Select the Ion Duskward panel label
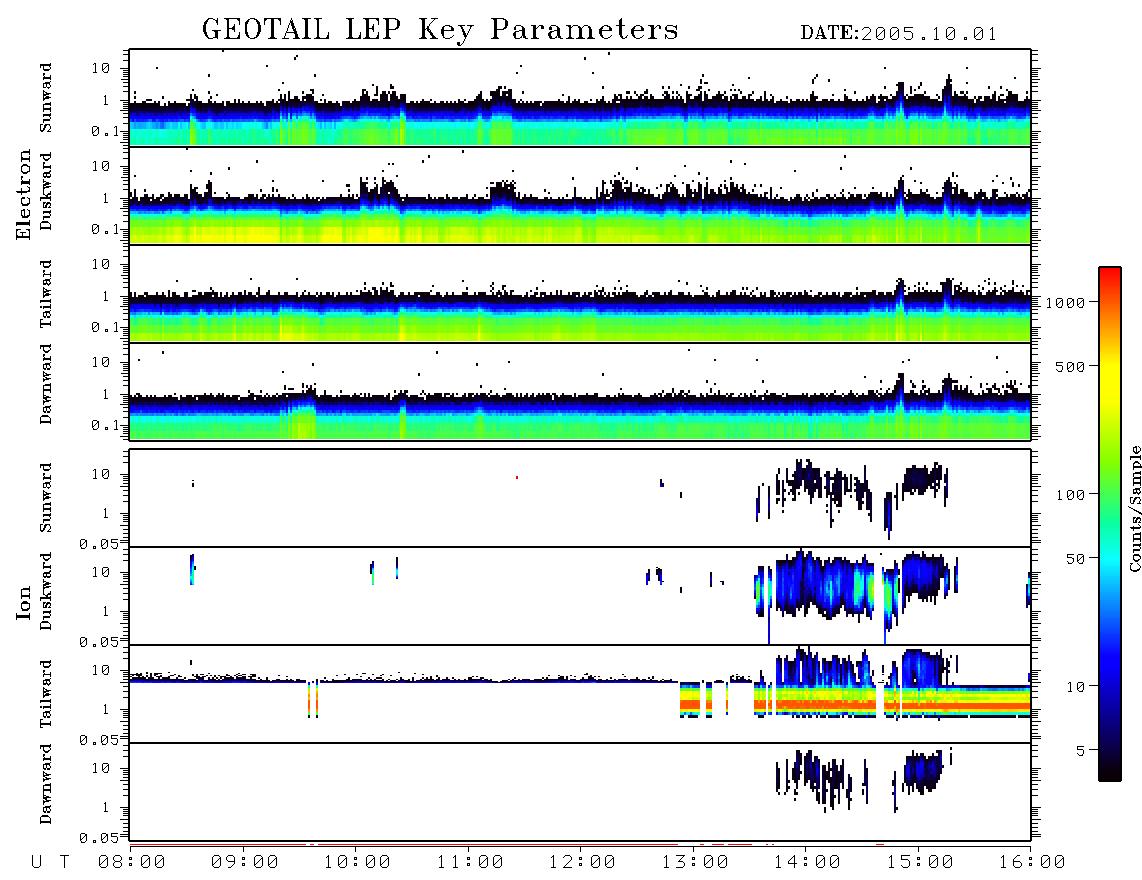Image resolution: width=1142 pixels, height=880 pixels. coord(46,591)
